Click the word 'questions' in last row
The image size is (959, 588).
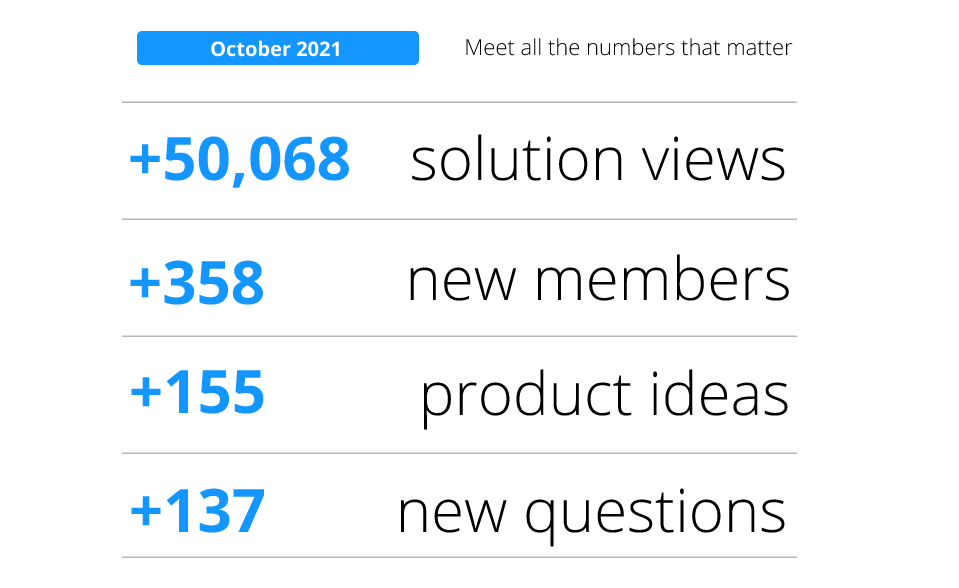[656, 515]
